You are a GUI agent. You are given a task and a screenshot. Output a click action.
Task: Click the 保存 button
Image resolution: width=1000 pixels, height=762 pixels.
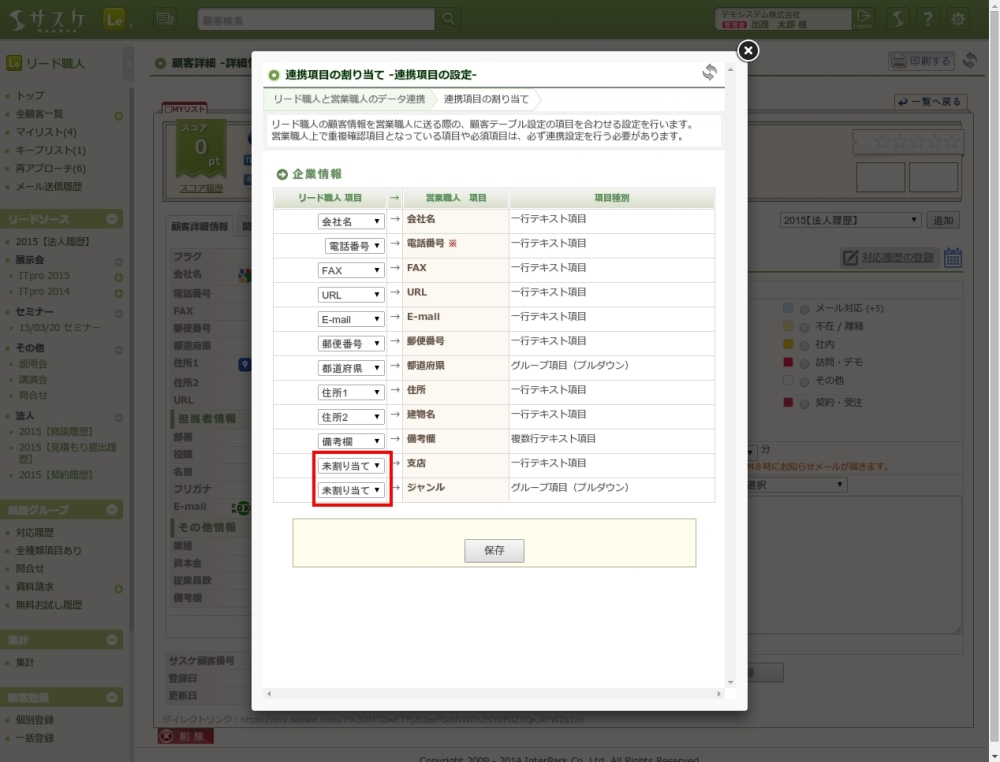[x=494, y=551]
